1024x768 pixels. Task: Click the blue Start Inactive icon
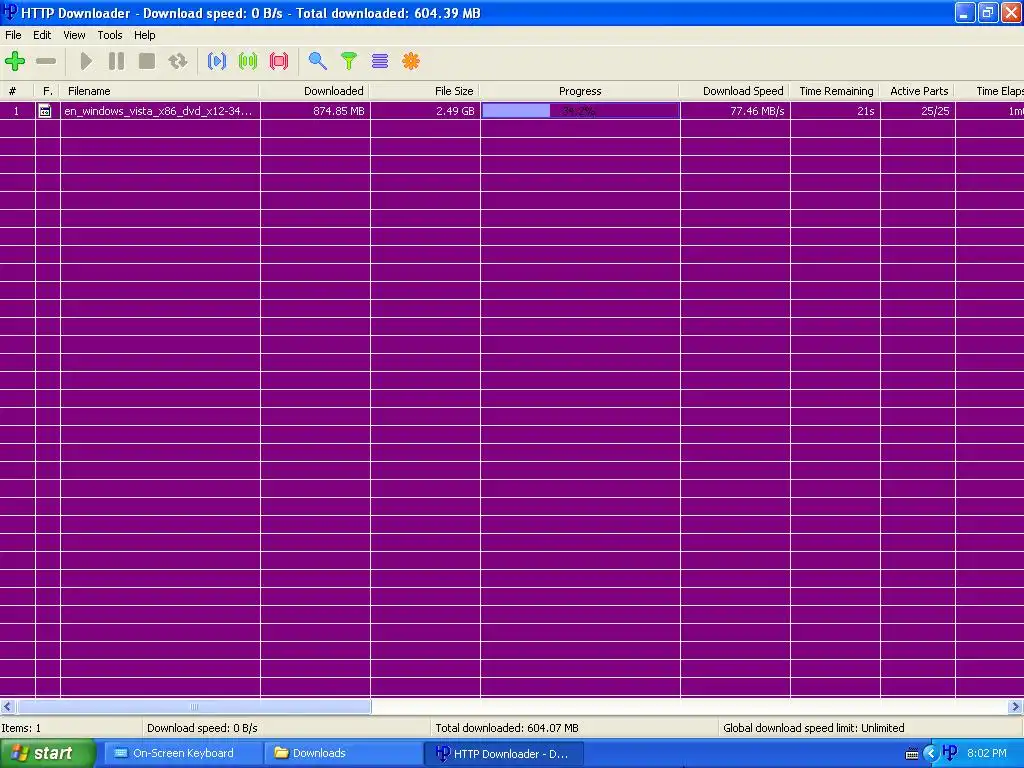(217, 61)
